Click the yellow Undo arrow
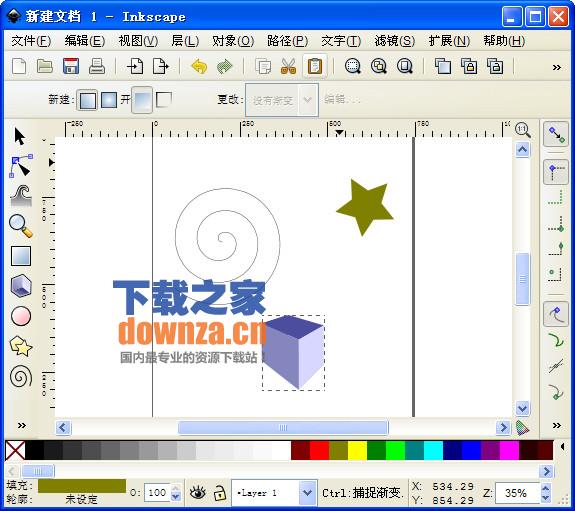This screenshot has height=511, width=575. click(199, 66)
